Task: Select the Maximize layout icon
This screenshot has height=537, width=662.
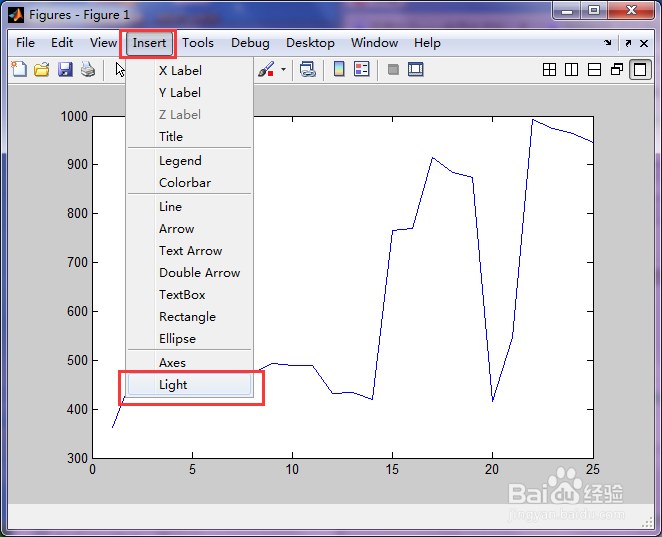Action: (x=640, y=70)
